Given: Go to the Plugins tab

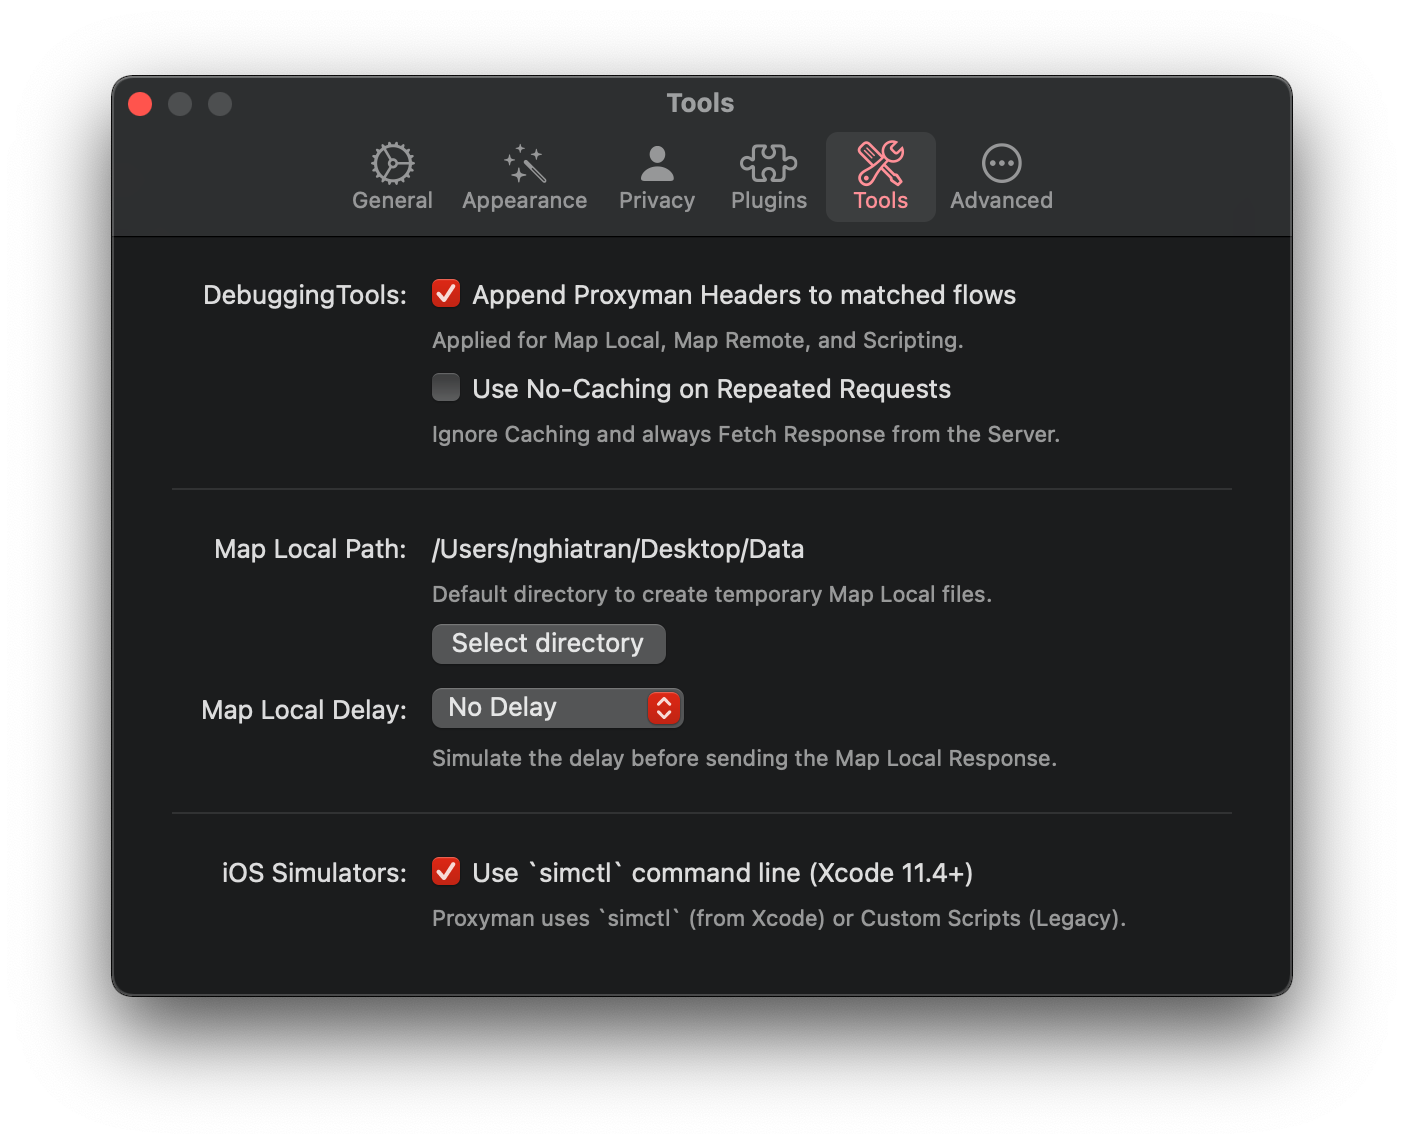Looking at the screenshot, I should [x=768, y=177].
